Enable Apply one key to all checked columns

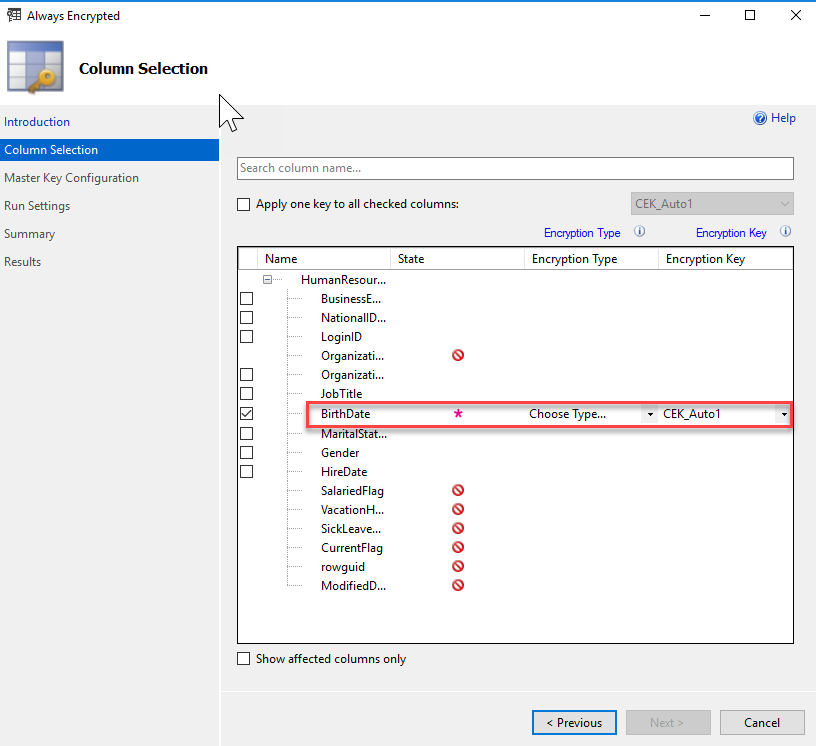click(x=244, y=204)
